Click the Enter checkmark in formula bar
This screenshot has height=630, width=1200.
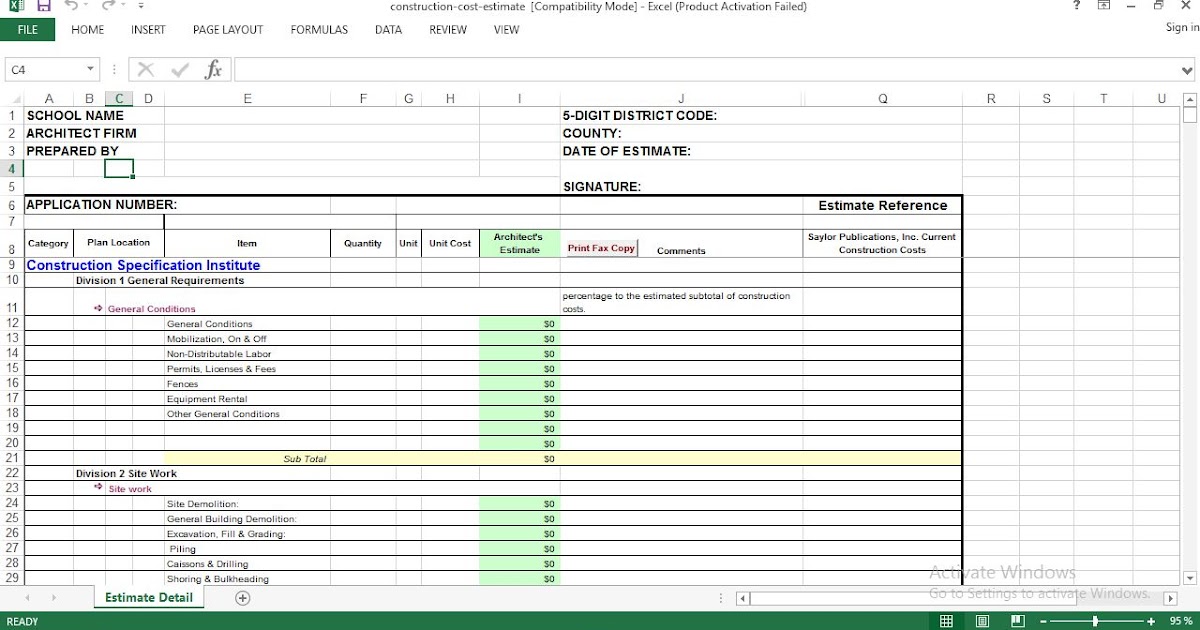179,69
